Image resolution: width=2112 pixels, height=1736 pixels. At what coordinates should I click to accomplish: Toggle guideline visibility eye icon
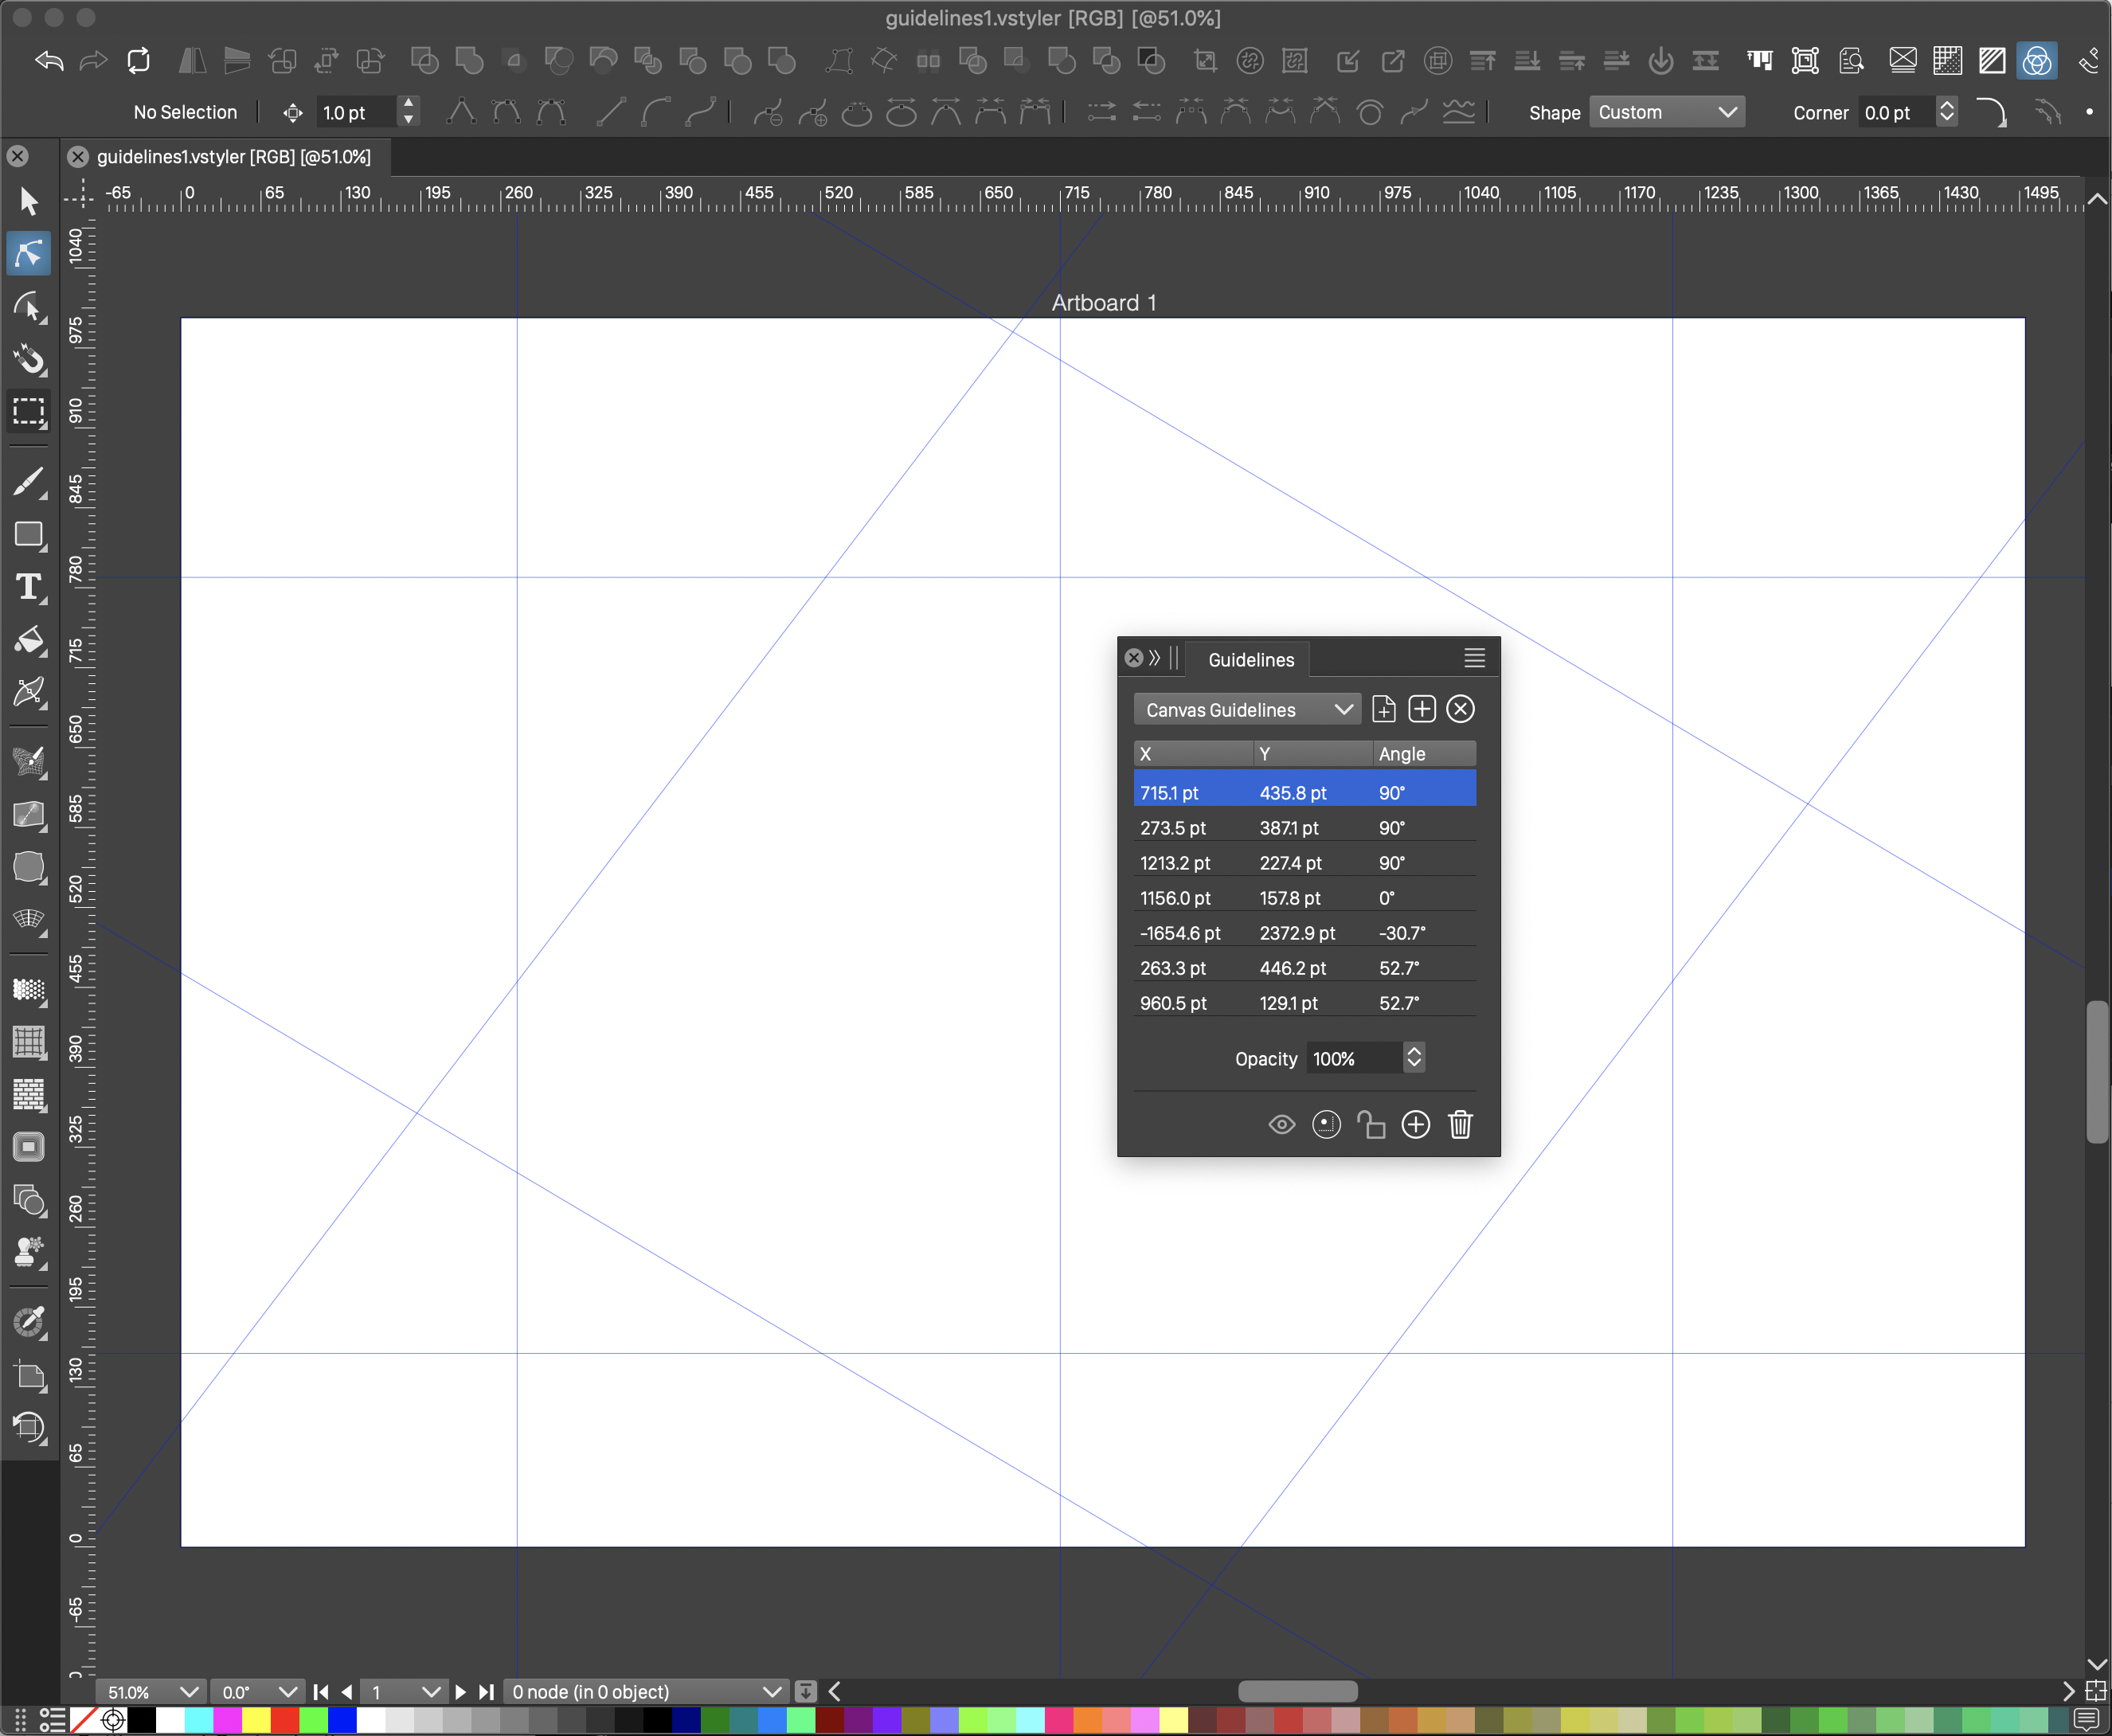click(1281, 1125)
